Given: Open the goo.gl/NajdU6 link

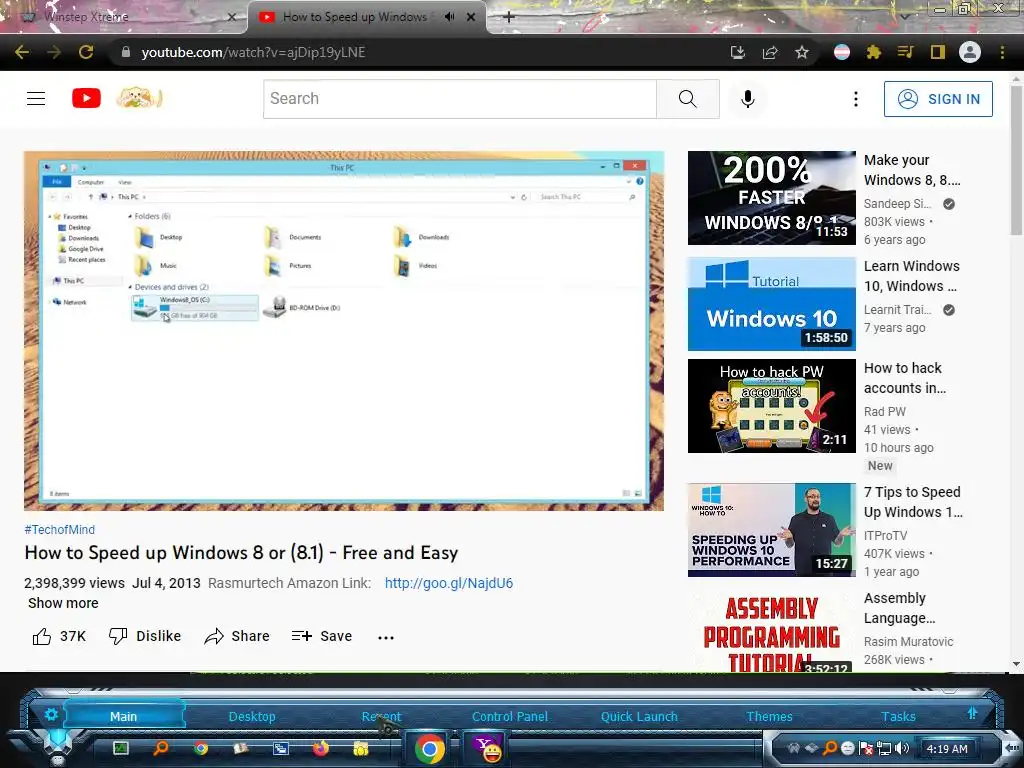Looking at the screenshot, I should point(449,583).
